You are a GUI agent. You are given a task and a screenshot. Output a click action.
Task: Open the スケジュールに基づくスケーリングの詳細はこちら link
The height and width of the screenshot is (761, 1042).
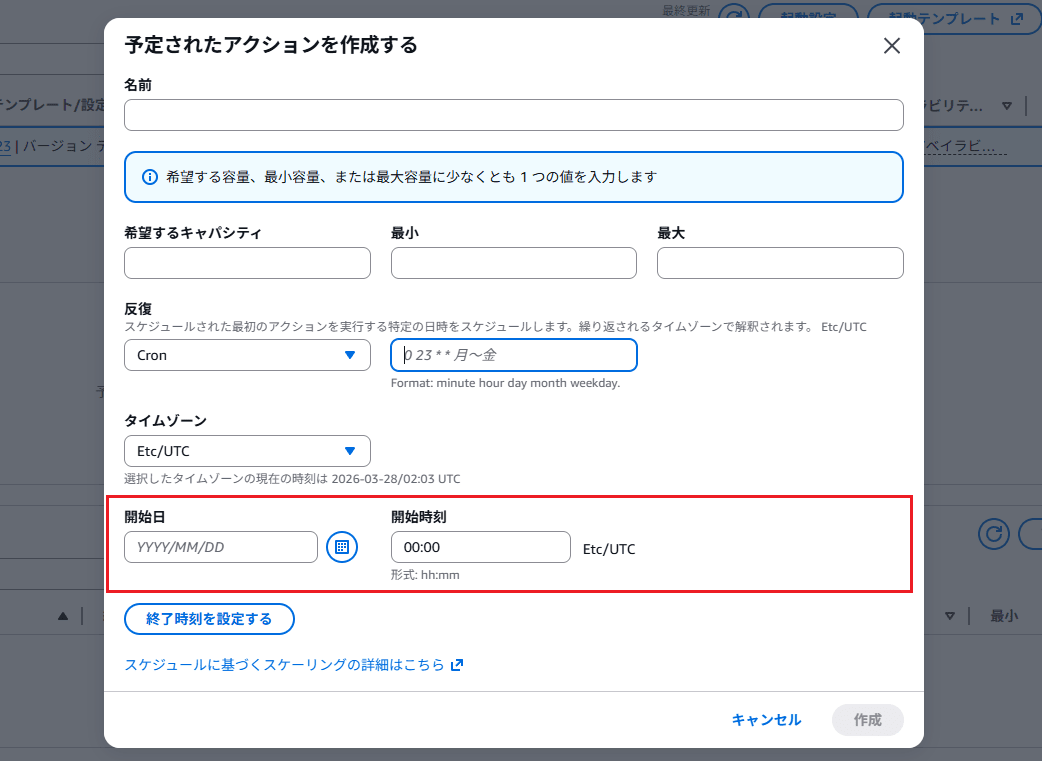pos(294,665)
